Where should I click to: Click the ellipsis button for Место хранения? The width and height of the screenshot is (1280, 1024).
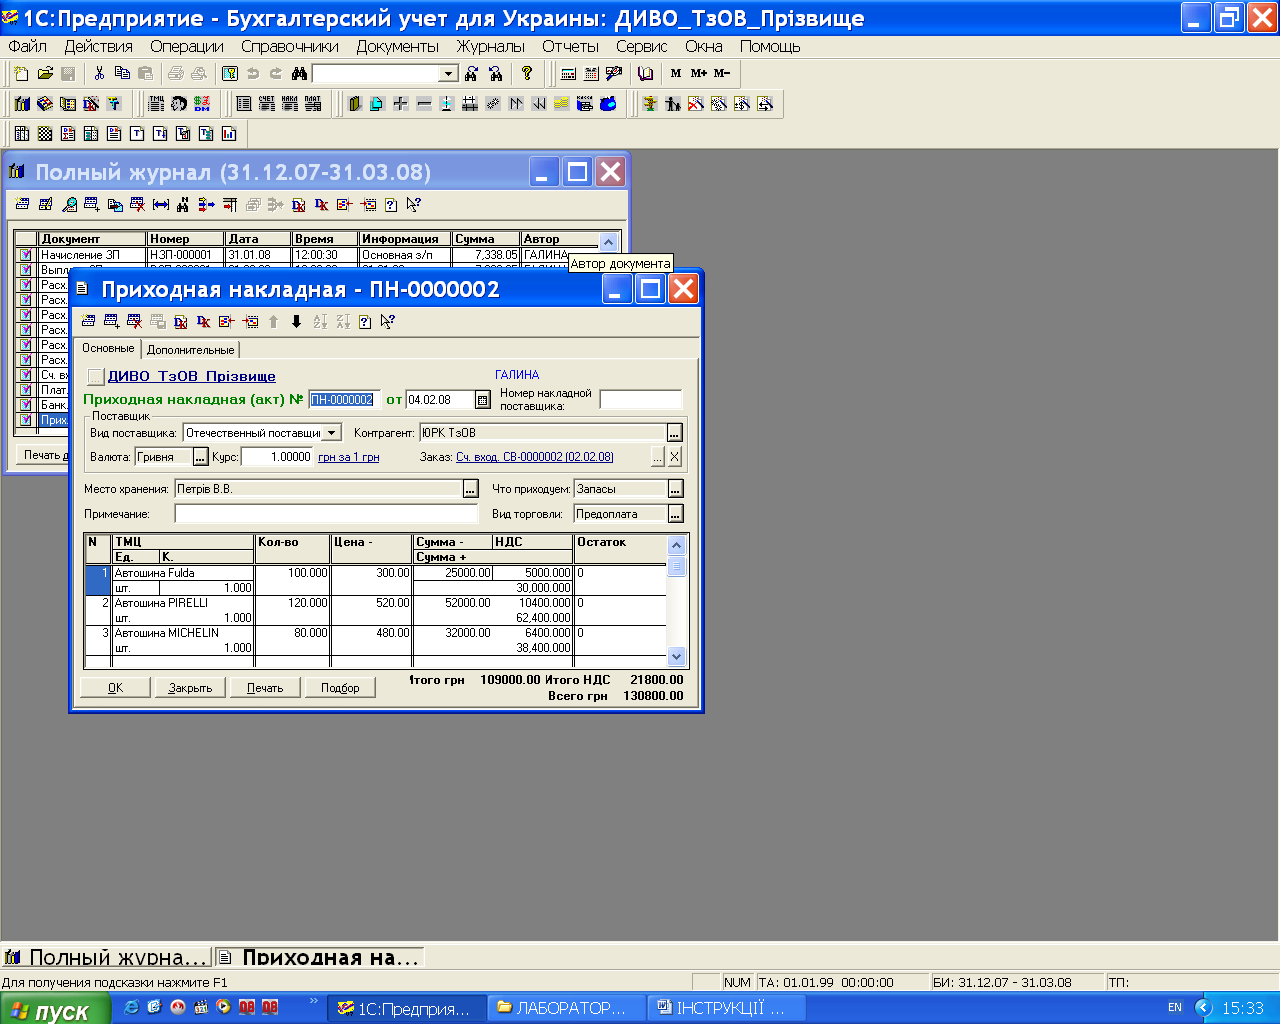(x=471, y=489)
